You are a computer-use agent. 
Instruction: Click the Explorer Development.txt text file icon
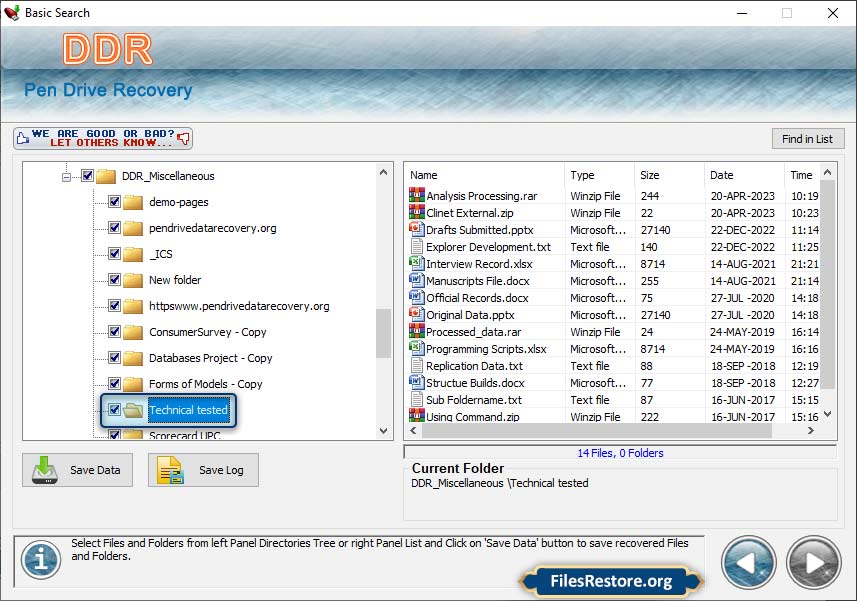click(x=416, y=246)
